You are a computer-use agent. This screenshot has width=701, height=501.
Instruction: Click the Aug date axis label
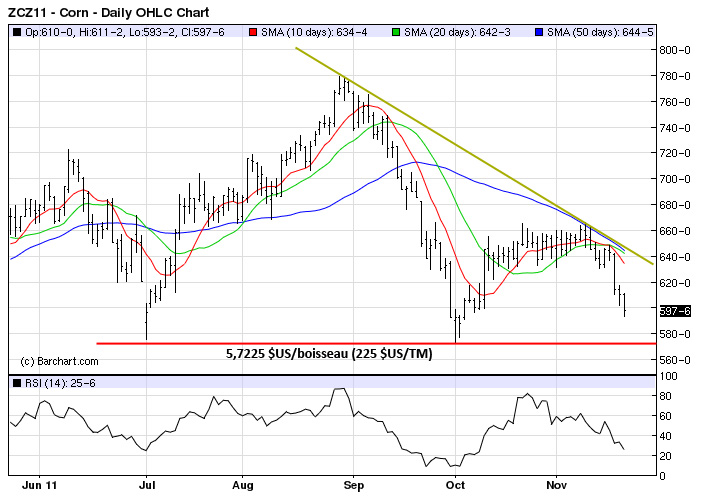(x=243, y=485)
